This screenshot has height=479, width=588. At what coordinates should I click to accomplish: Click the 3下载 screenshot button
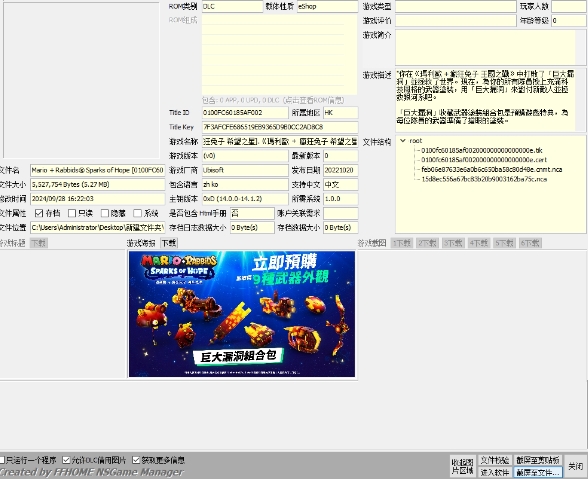[x=453, y=243]
